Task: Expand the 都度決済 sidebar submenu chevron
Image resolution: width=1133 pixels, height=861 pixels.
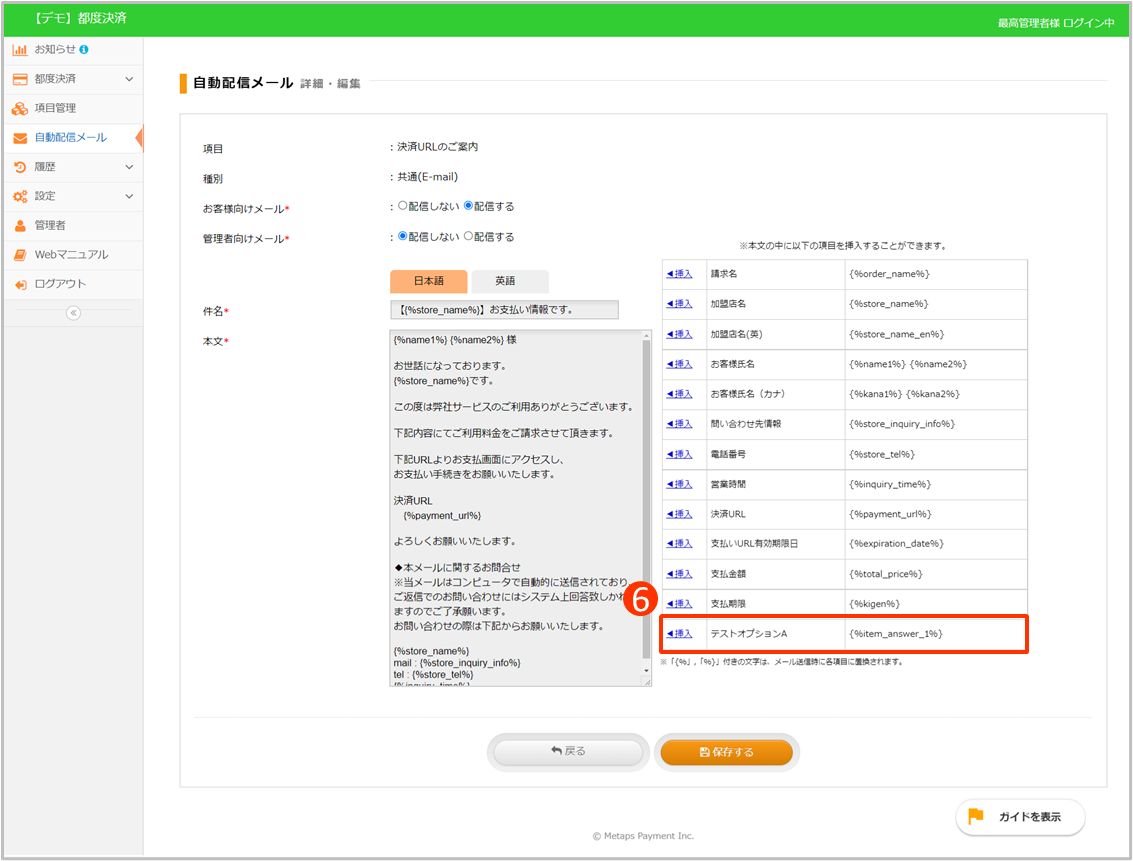Action: pos(128,79)
